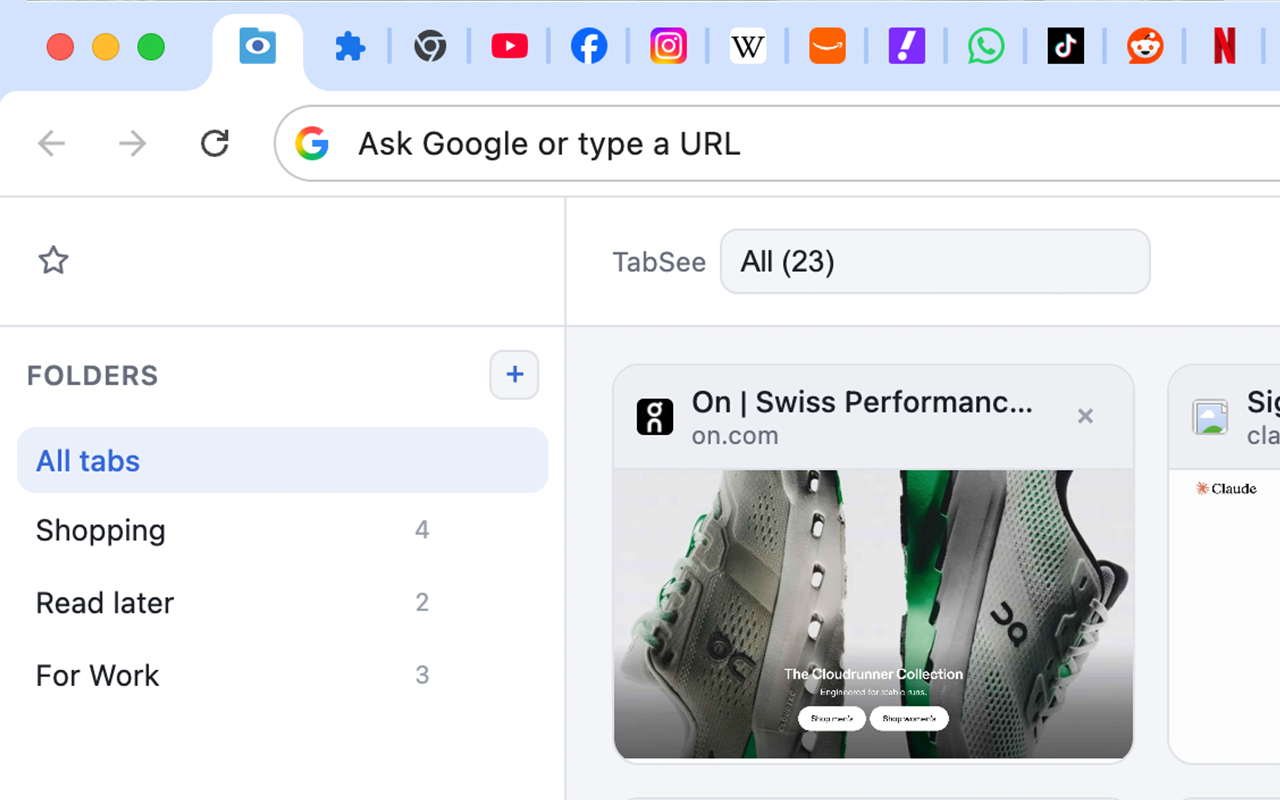Click the TabSee All (23) search field
The height and width of the screenshot is (800, 1280).
coord(935,261)
